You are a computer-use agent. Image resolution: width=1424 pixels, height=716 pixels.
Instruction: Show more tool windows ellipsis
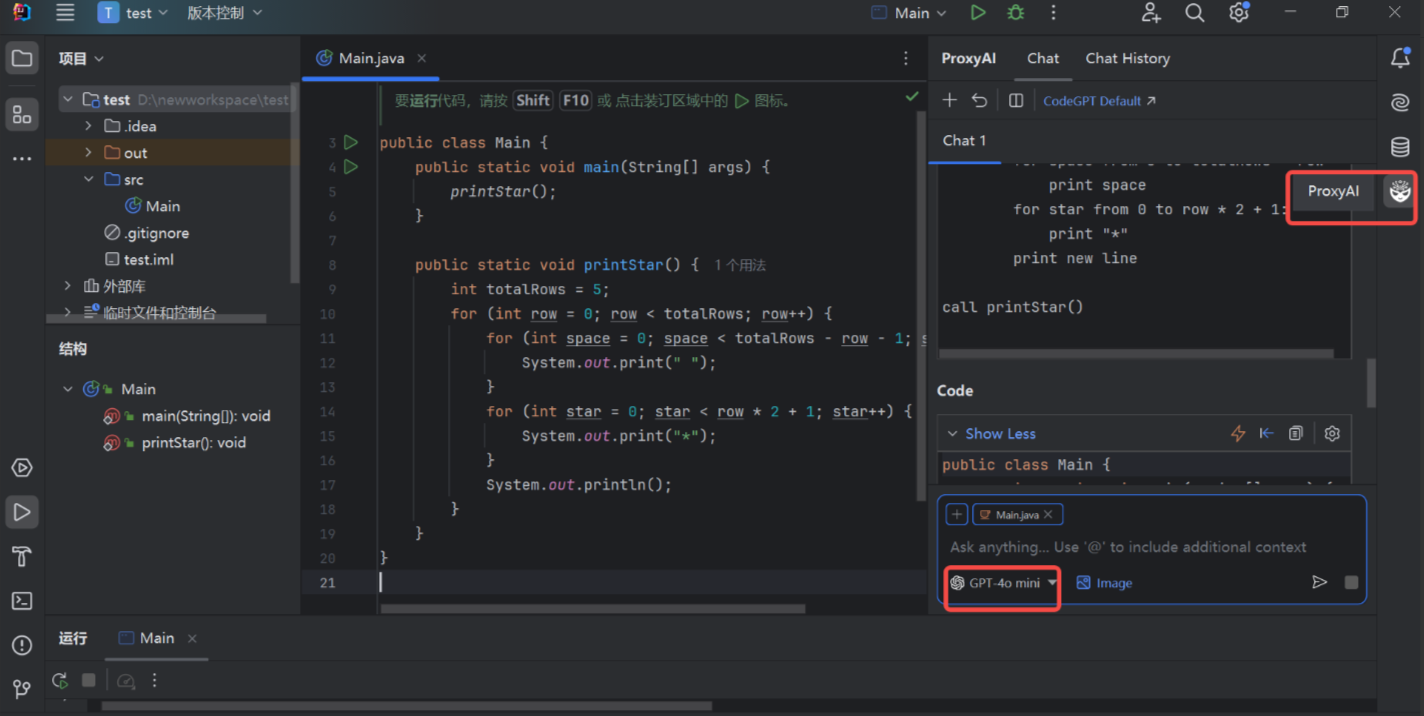point(22,160)
